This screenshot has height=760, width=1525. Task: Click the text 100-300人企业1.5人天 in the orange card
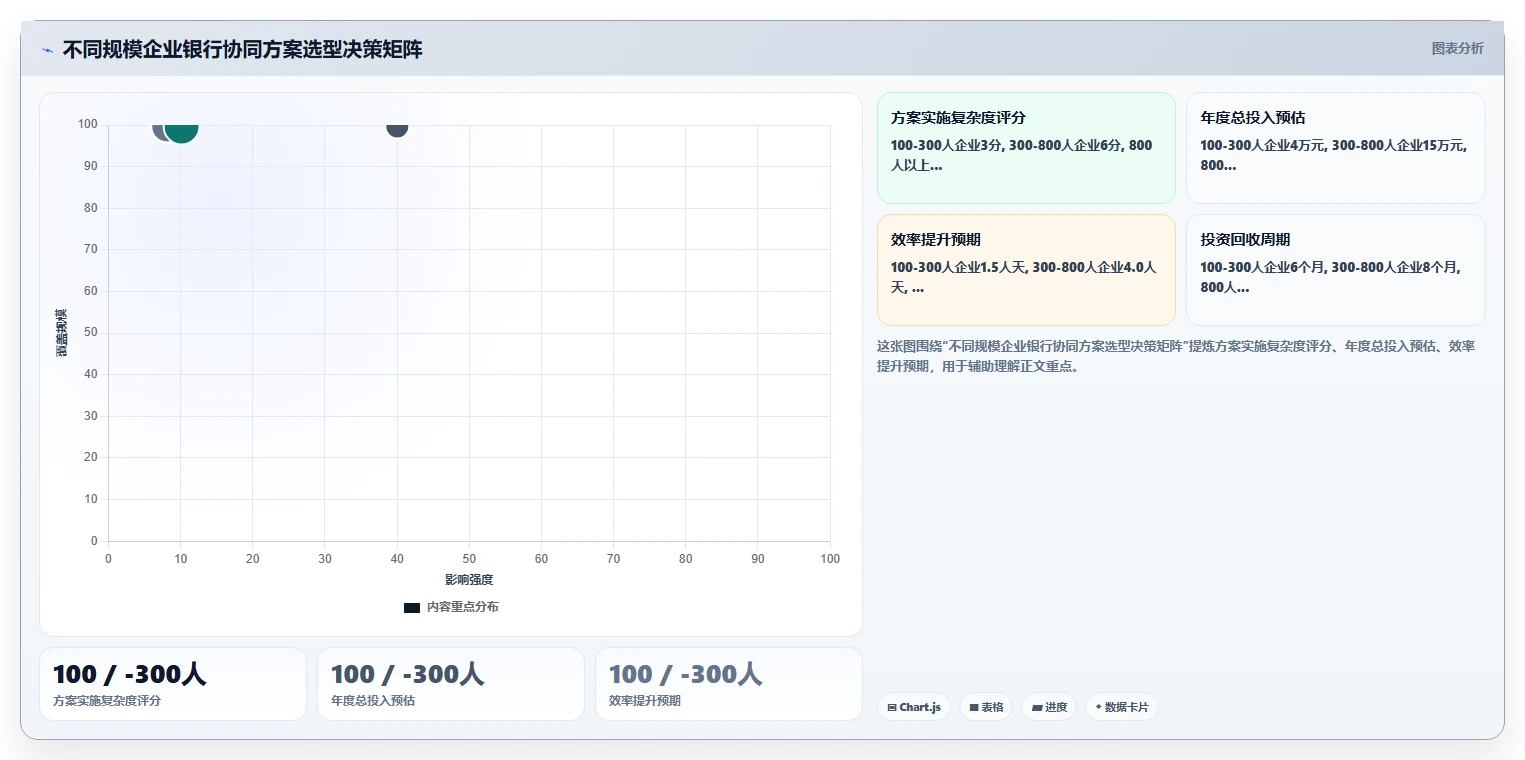957,267
